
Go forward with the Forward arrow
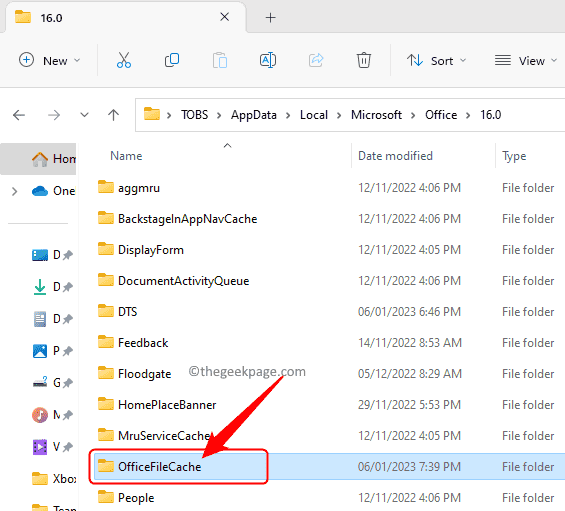tap(54, 115)
